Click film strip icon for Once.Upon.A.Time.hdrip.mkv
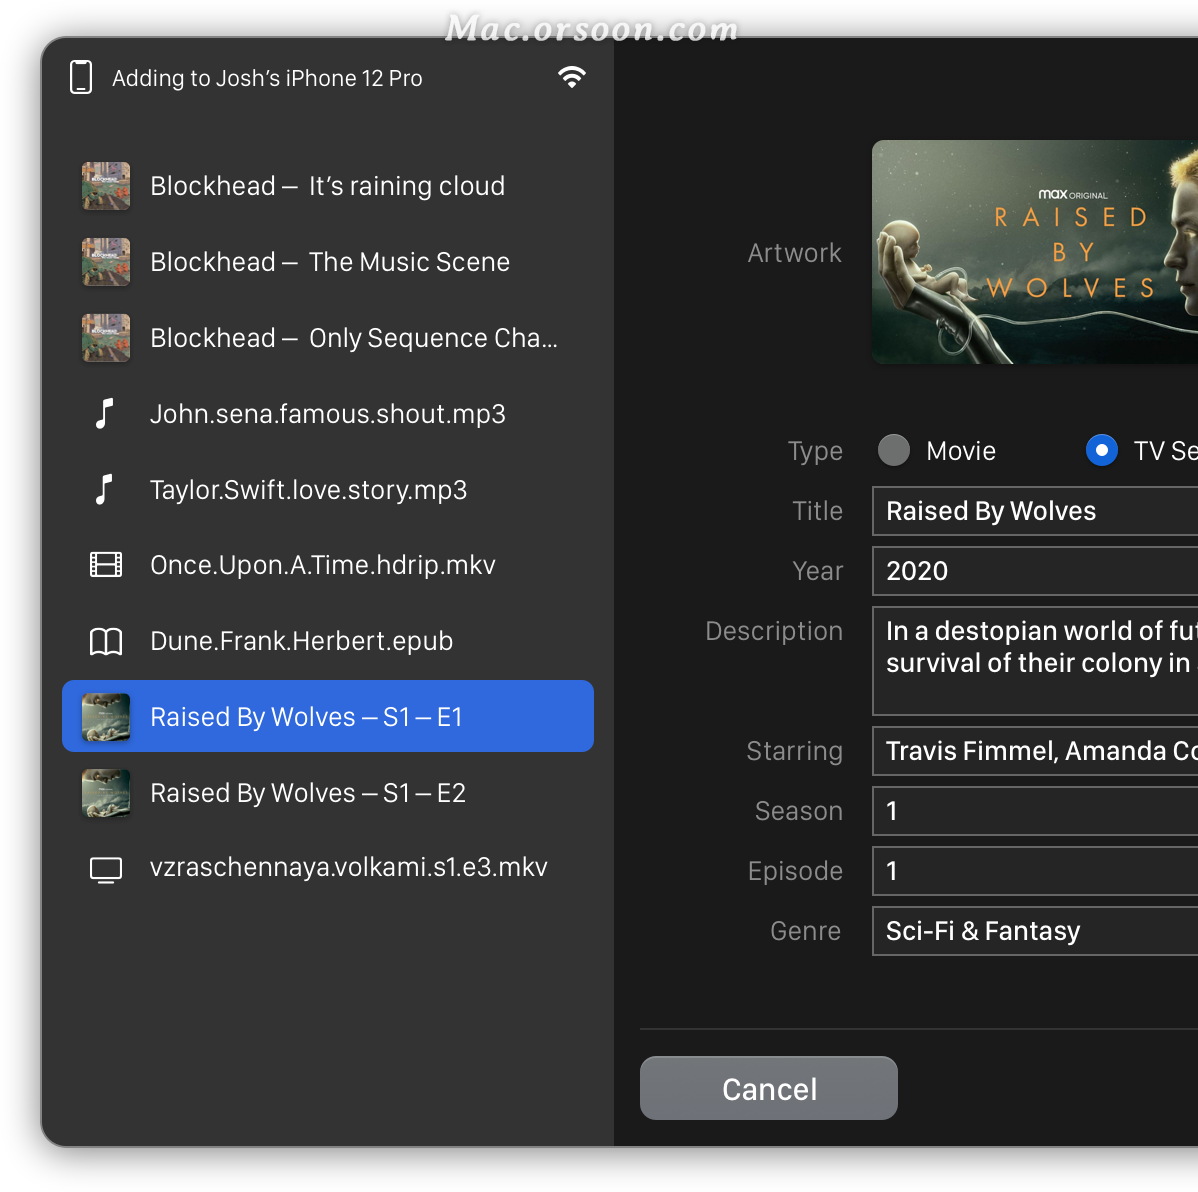The height and width of the screenshot is (1192, 1198). click(x=106, y=565)
